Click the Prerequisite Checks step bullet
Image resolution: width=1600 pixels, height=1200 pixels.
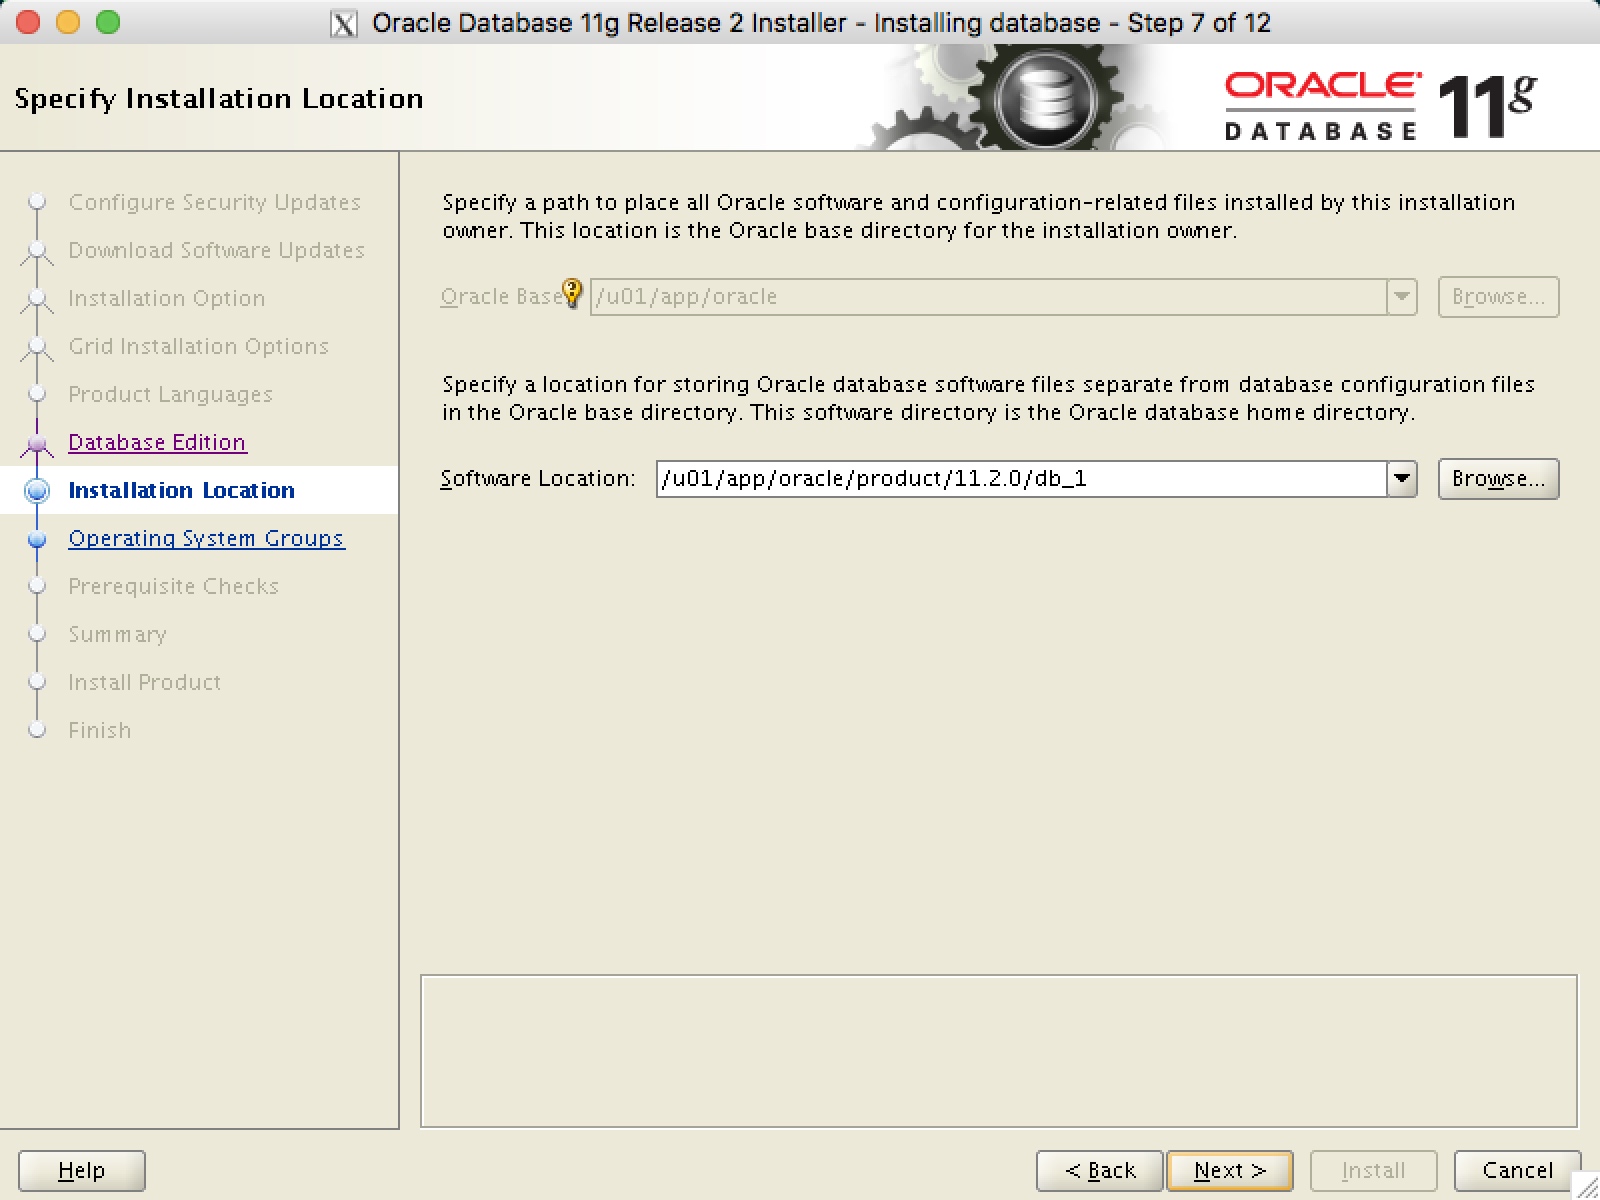37,586
